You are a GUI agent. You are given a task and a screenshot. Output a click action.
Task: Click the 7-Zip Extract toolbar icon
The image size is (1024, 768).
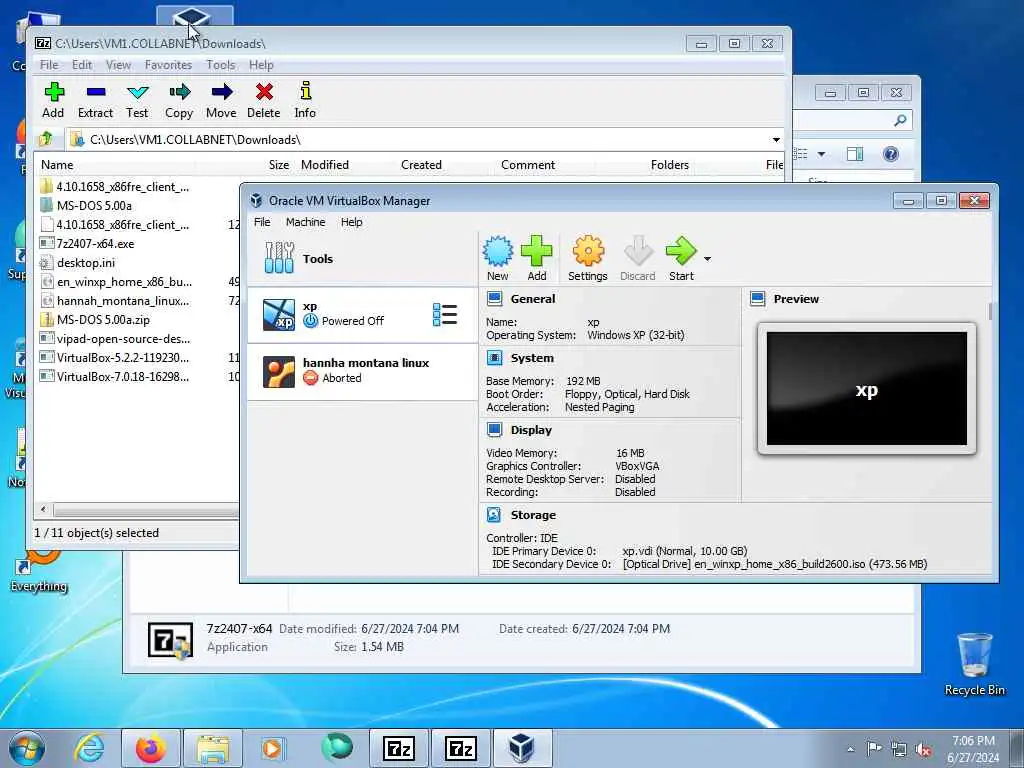[95, 99]
